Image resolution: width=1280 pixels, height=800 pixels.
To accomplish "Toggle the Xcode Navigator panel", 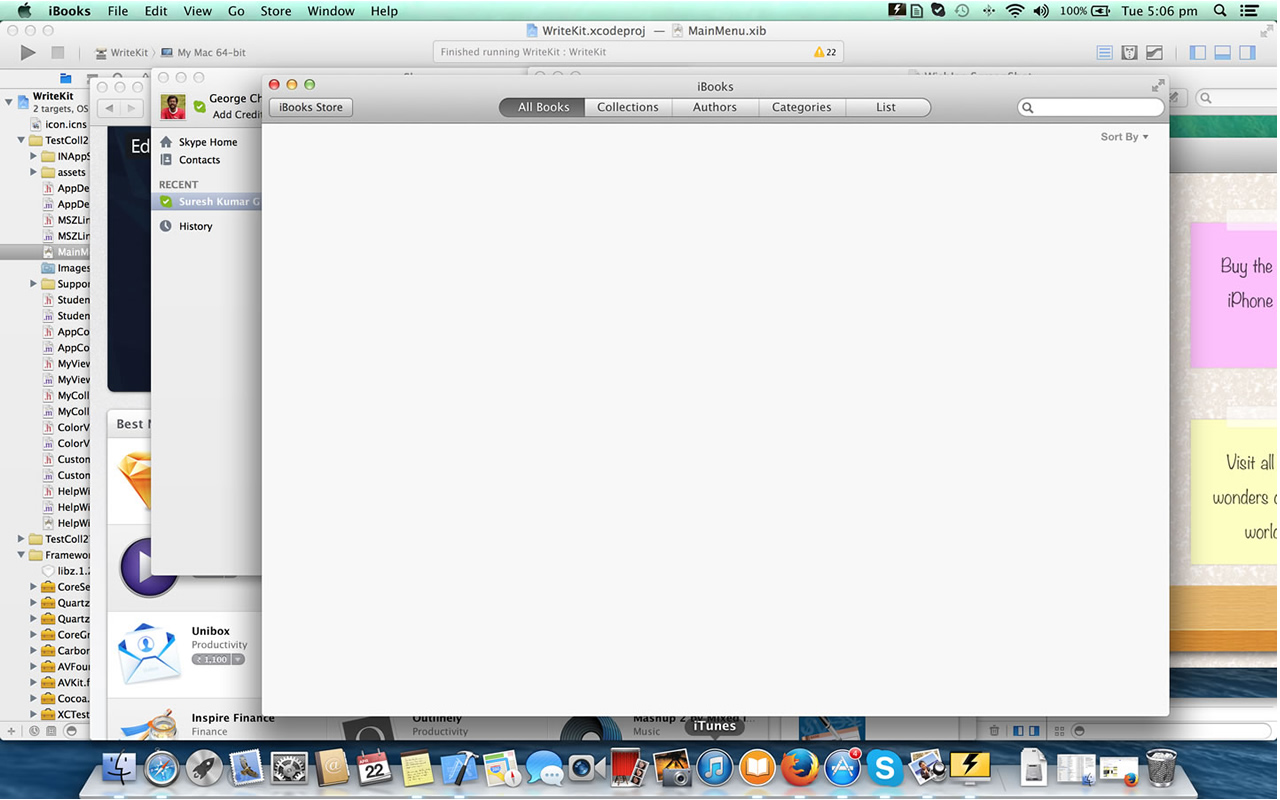I will [1197, 52].
